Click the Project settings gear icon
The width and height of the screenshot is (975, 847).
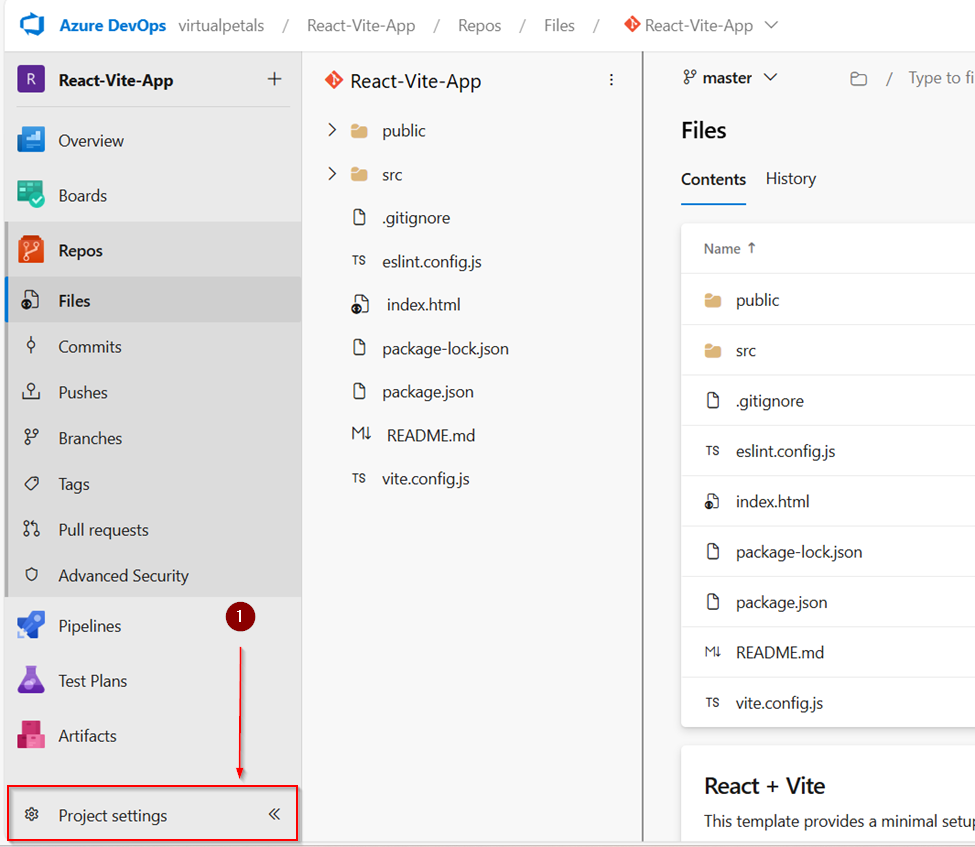[32, 814]
